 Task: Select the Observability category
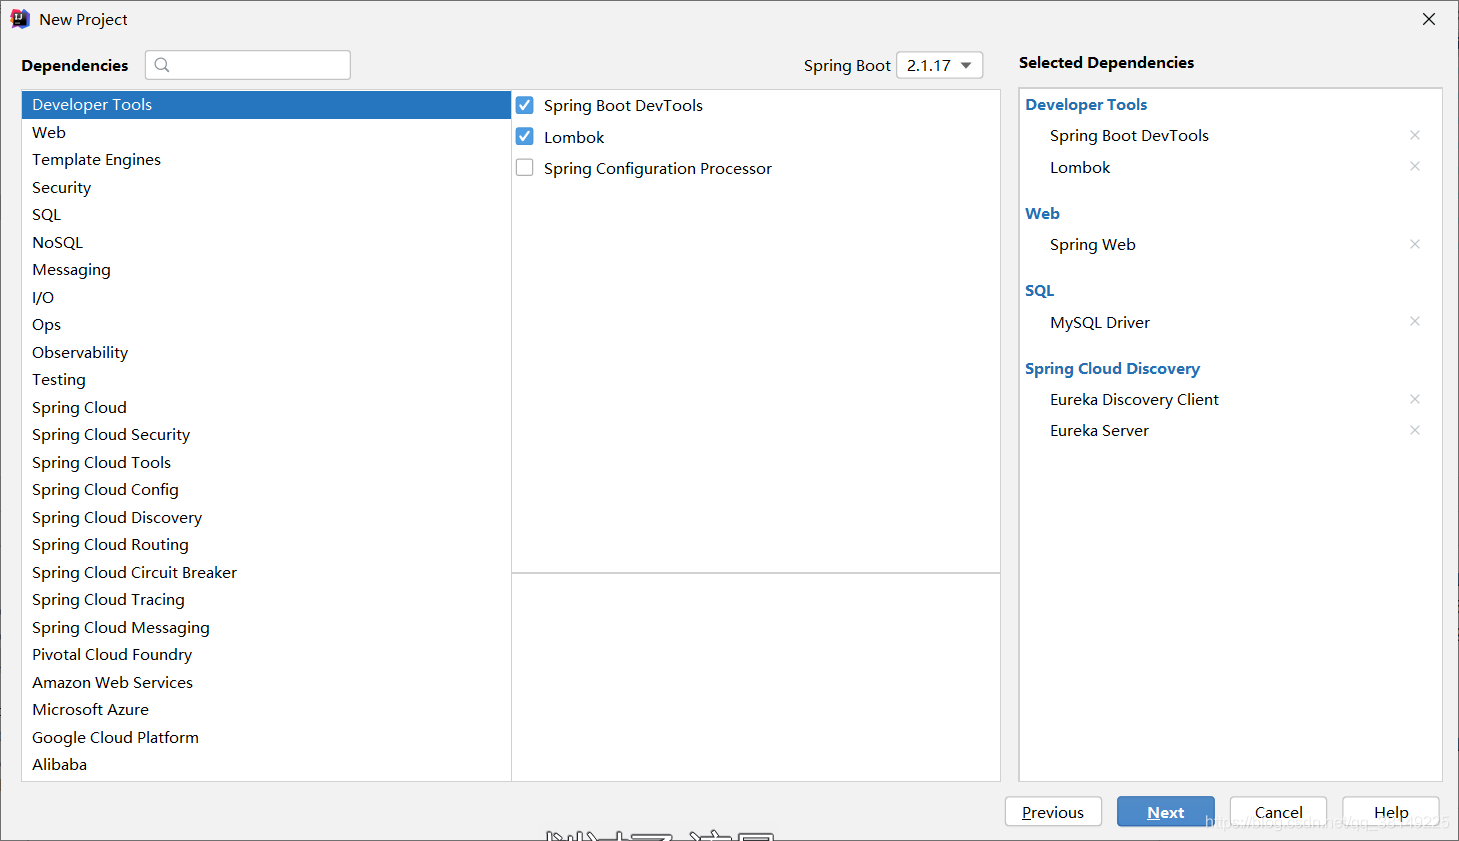[266, 352]
